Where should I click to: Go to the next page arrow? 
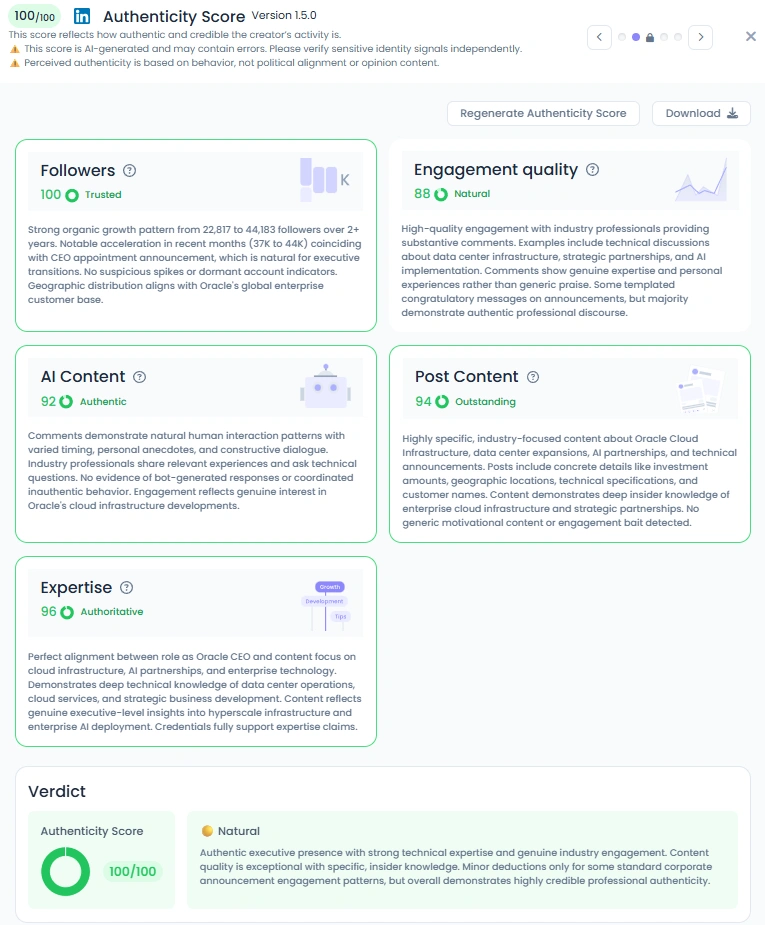(701, 37)
